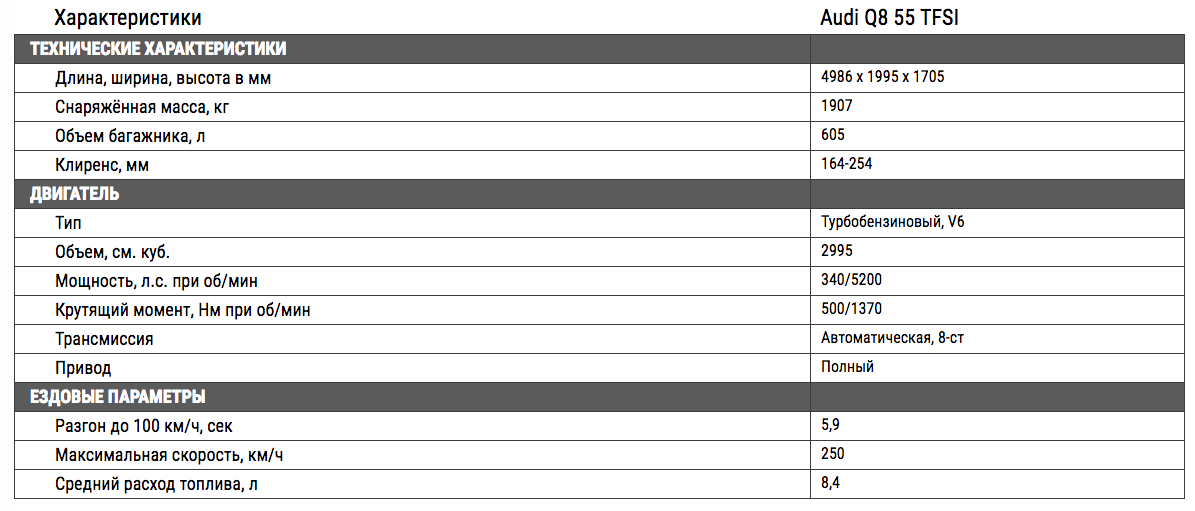Select the ТЕХНИЧЕСКИЕ ХАРАКТЕРИСТИКИ section header
Viewport: 1195px width, 511px height.
pos(158,50)
